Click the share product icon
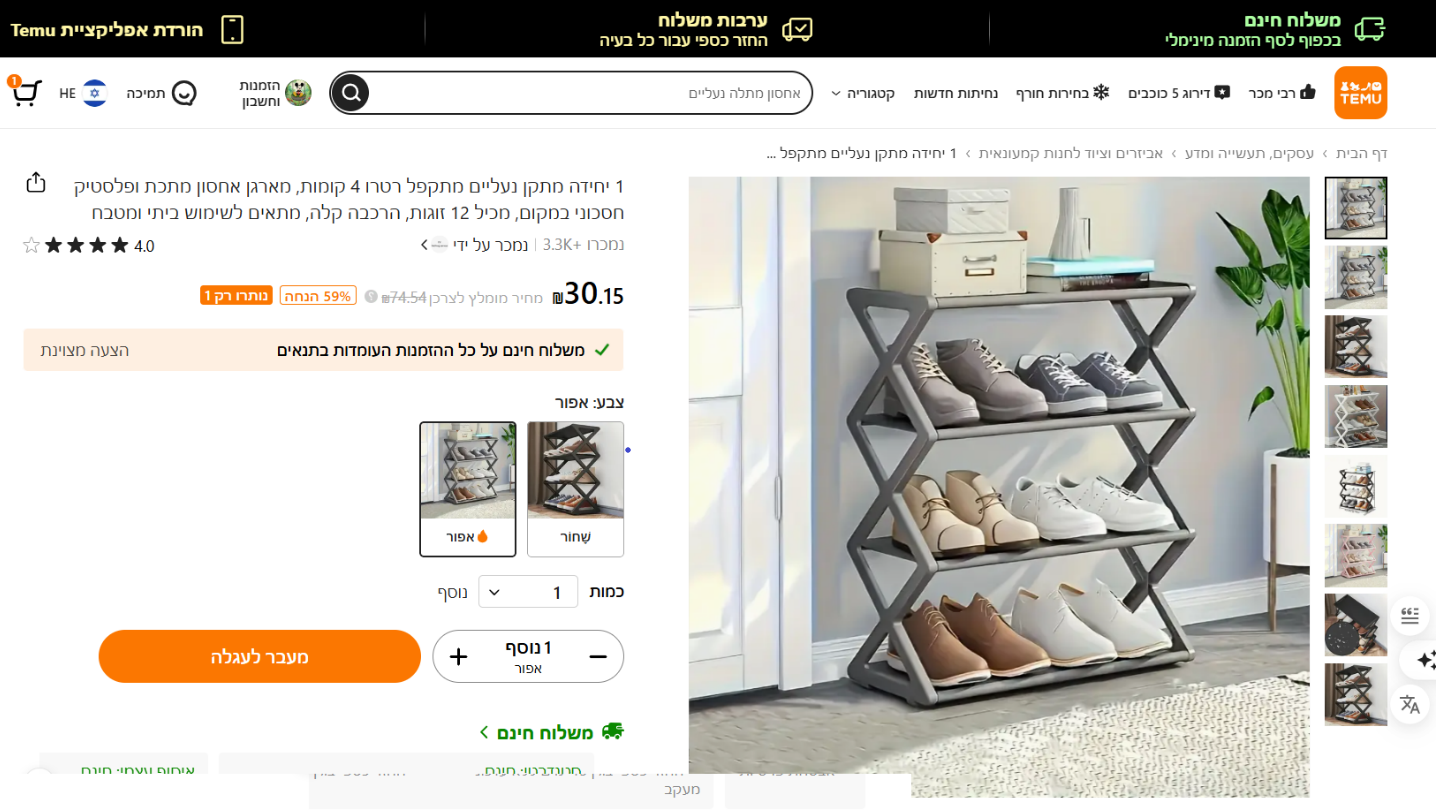The image size is (1436, 810). pos(36,182)
